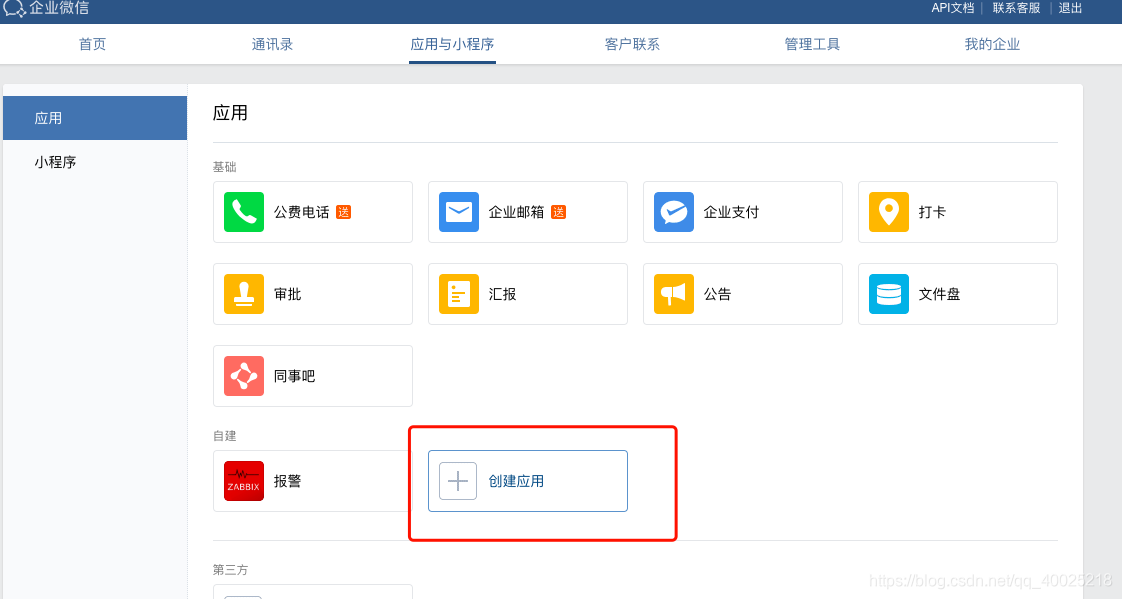
Task: Open the 审批 app label
Action: point(288,294)
